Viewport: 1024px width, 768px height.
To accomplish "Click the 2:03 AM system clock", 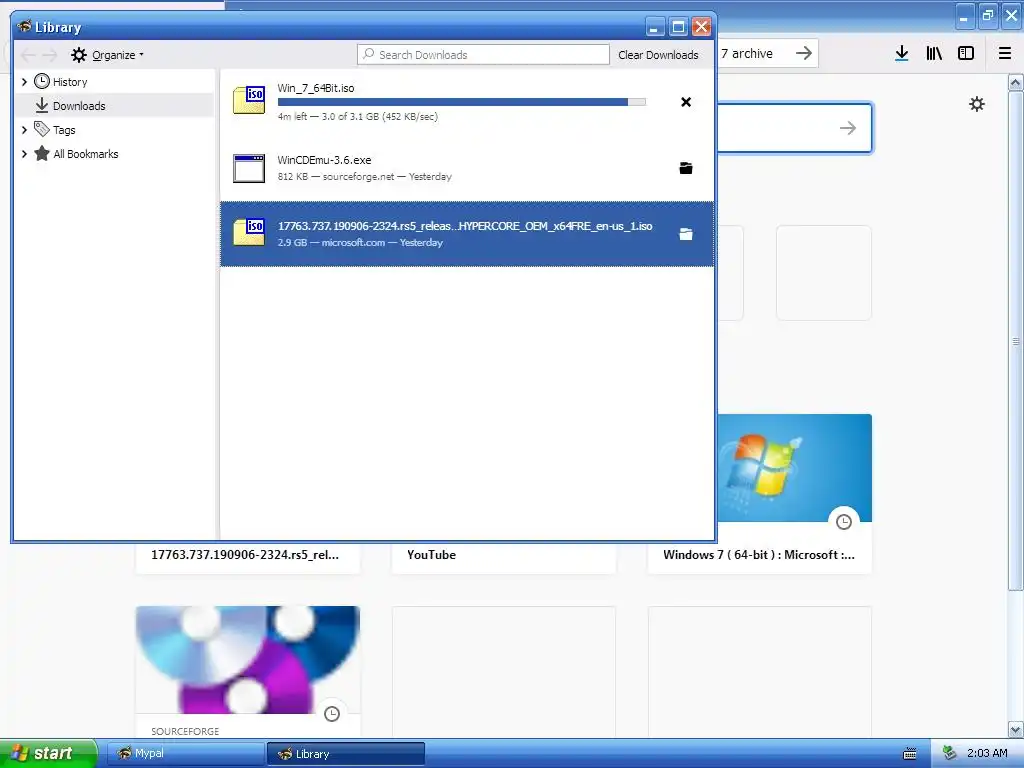I will [x=987, y=754].
